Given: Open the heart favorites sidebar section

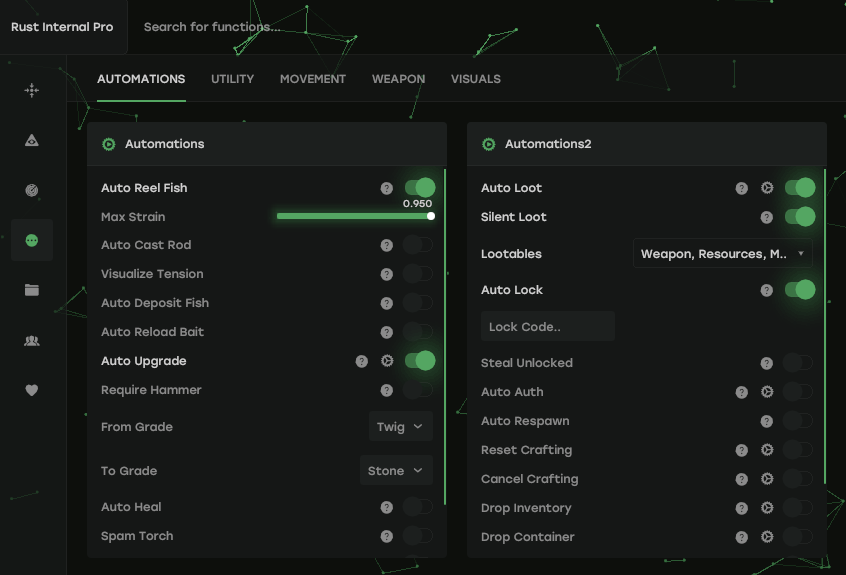Looking at the screenshot, I should [x=32, y=390].
